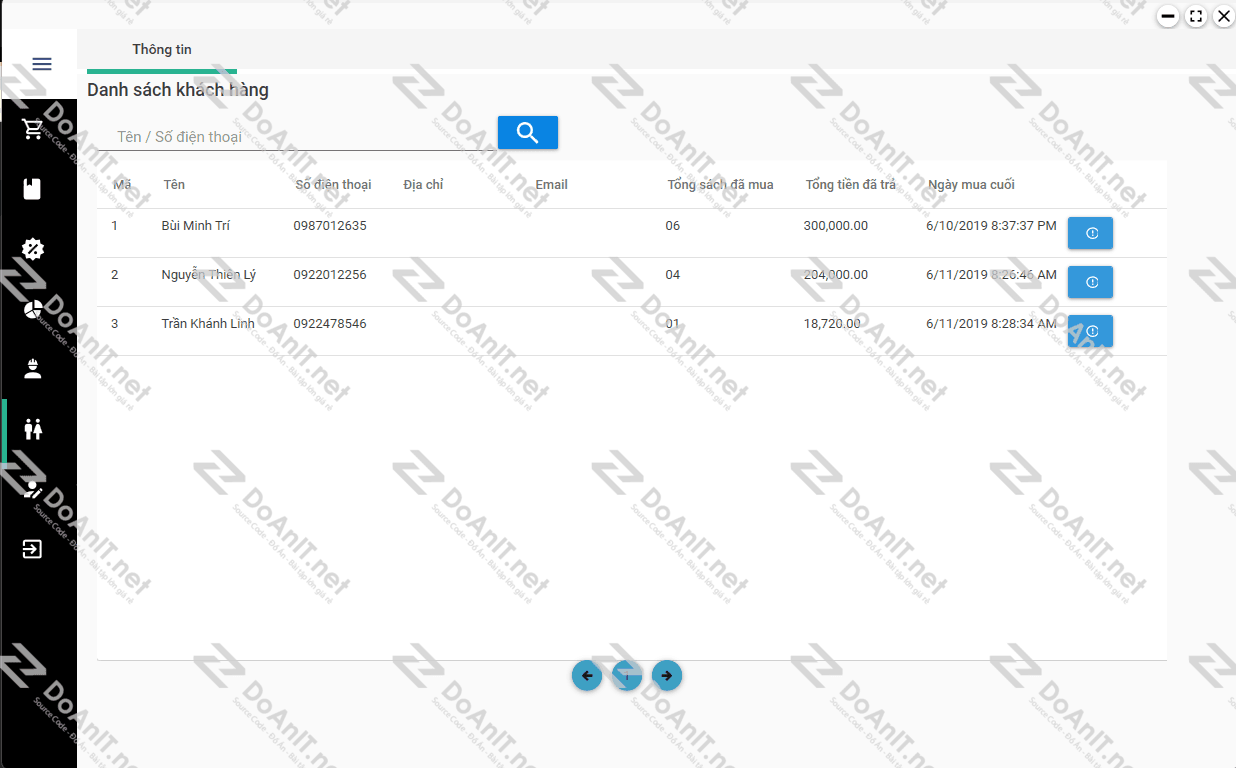Image resolution: width=1236 pixels, height=768 pixels.
Task: Open the shopping cart section
Action: click(33, 129)
